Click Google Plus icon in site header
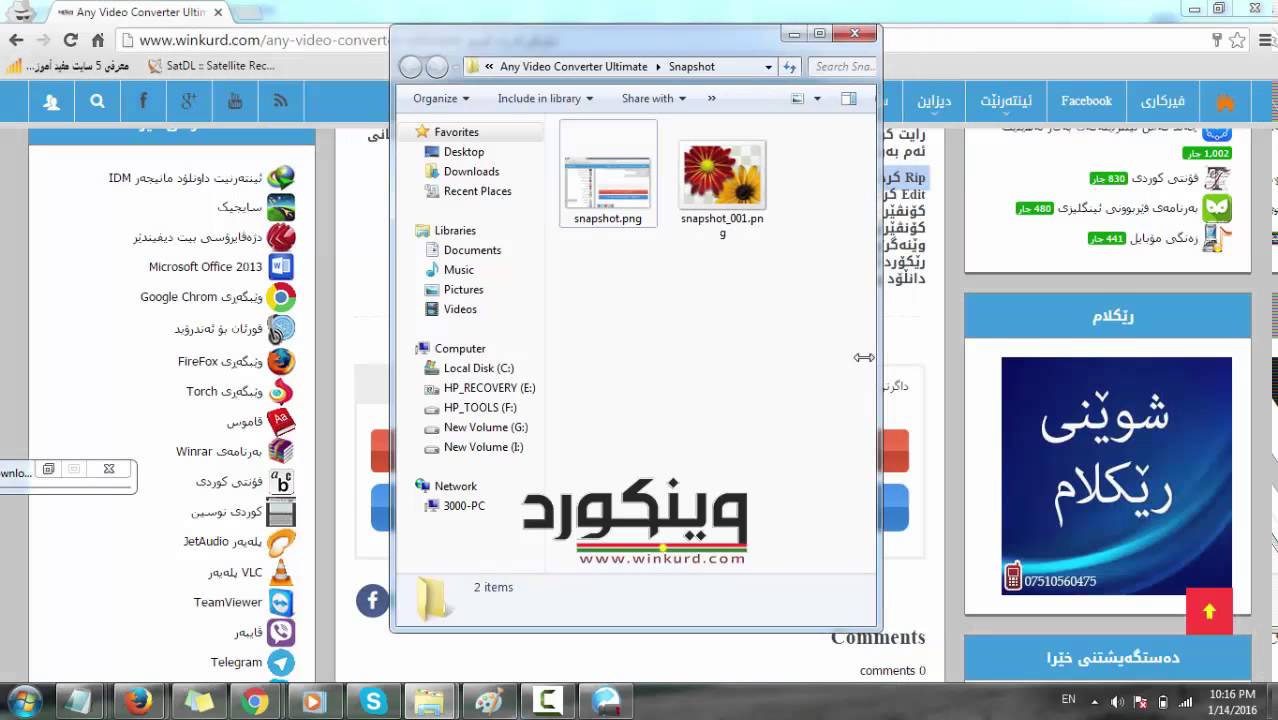The height and width of the screenshot is (720, 1278). [189, 101]
